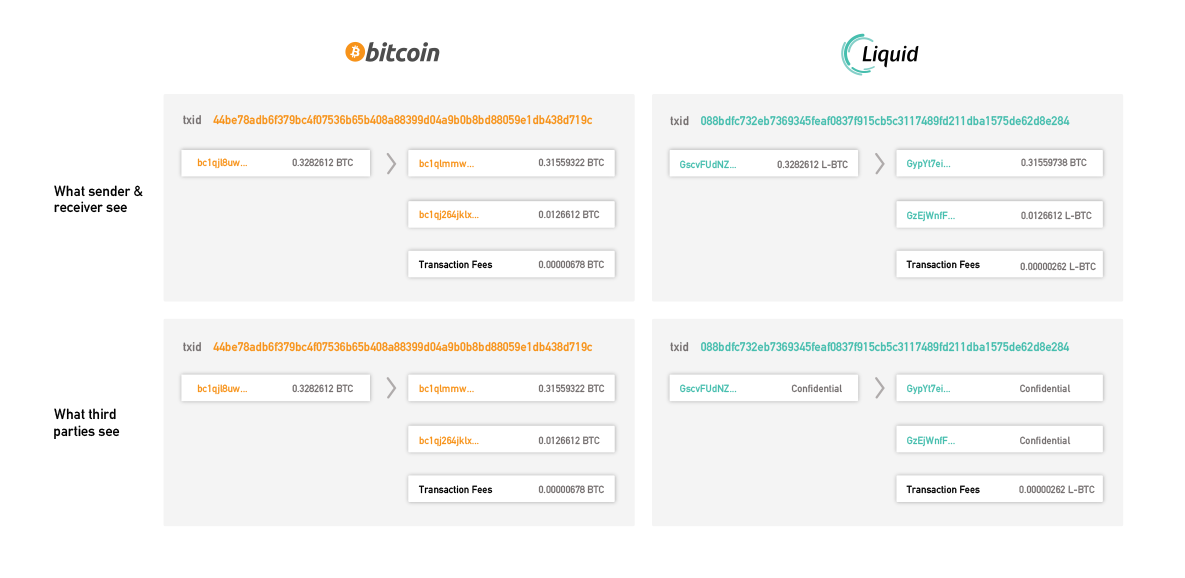Image resolution: width=1185 pixels, height=578 pixels.
Task: Click GzEjWnfF… address in top Liquid panel
Action: pos(931,215)
